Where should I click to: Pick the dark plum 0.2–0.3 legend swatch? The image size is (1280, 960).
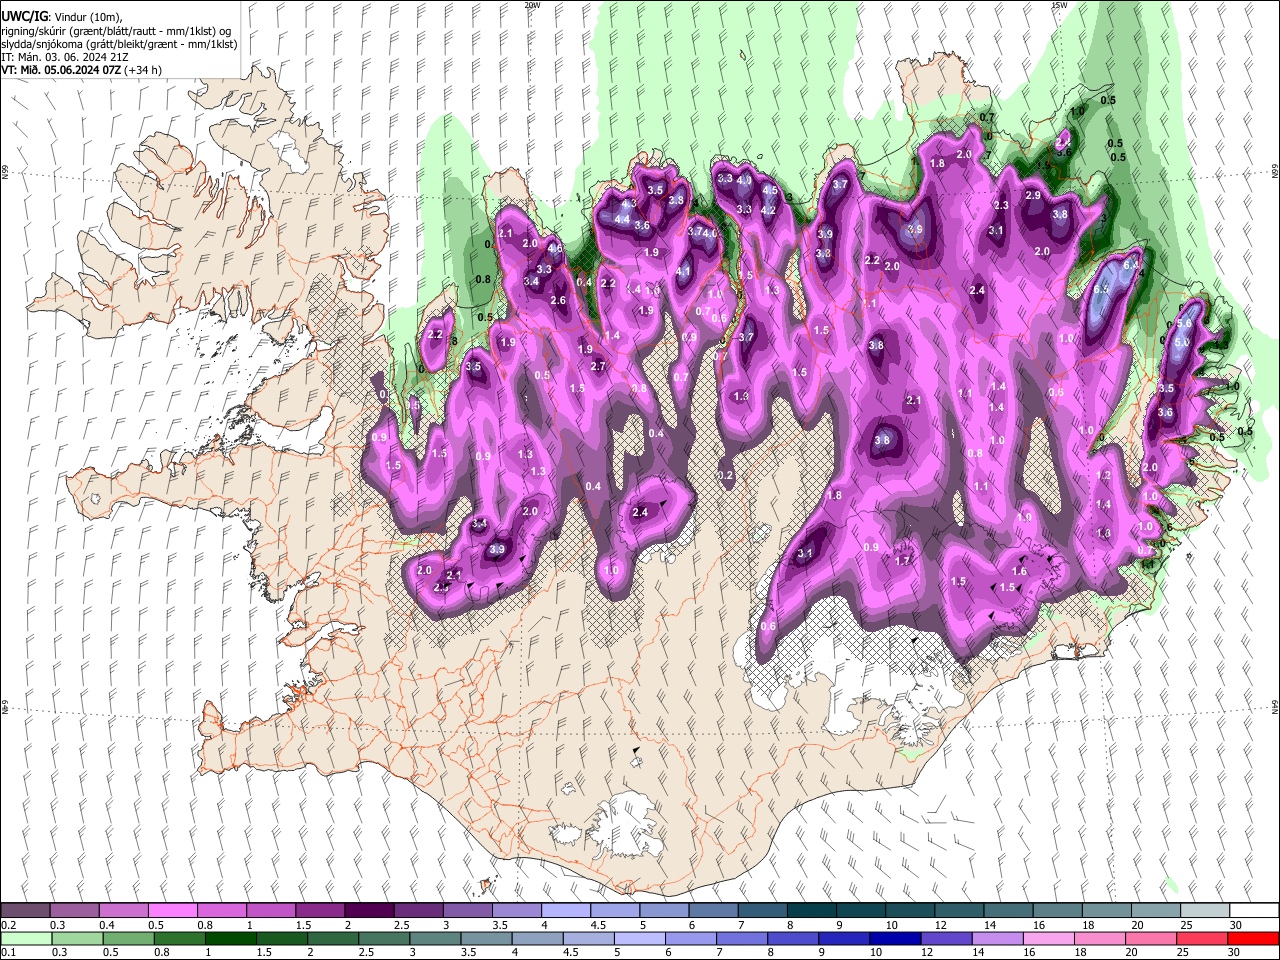tap(25, 911)
